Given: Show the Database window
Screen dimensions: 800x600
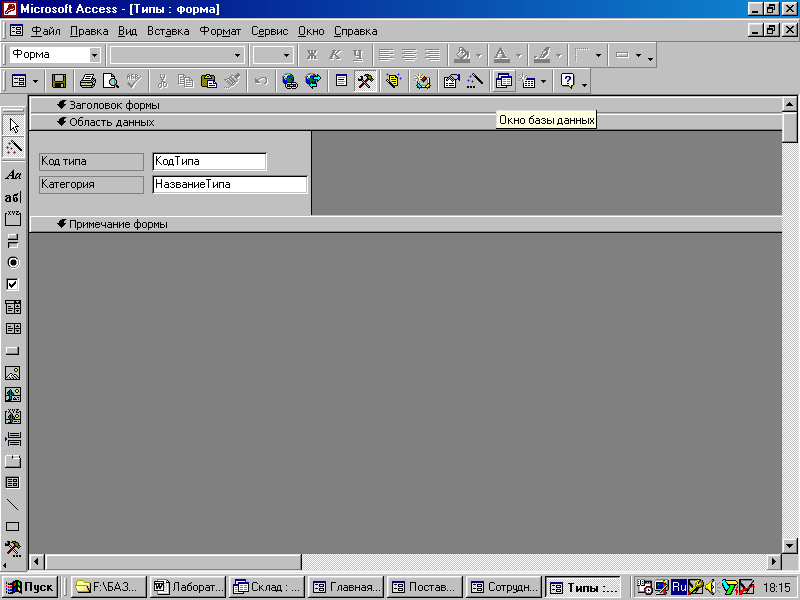Looking at the screenshot, I should [x=504, y=81].
